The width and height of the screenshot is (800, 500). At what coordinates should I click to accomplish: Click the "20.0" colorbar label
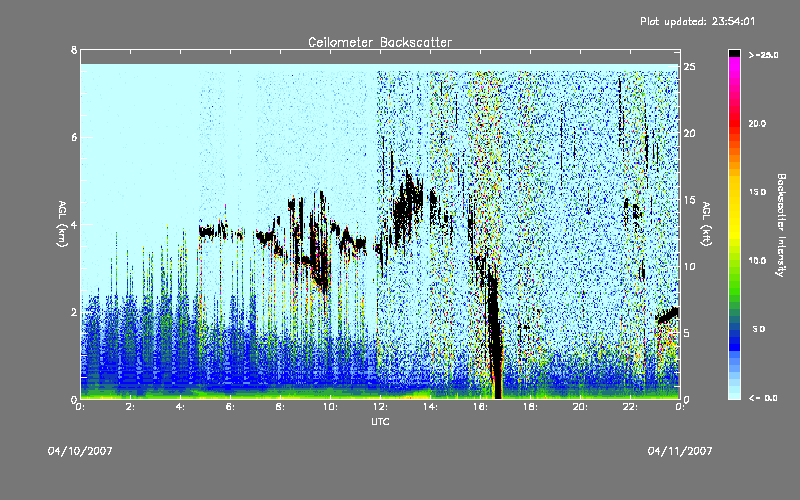coord(757,123)
